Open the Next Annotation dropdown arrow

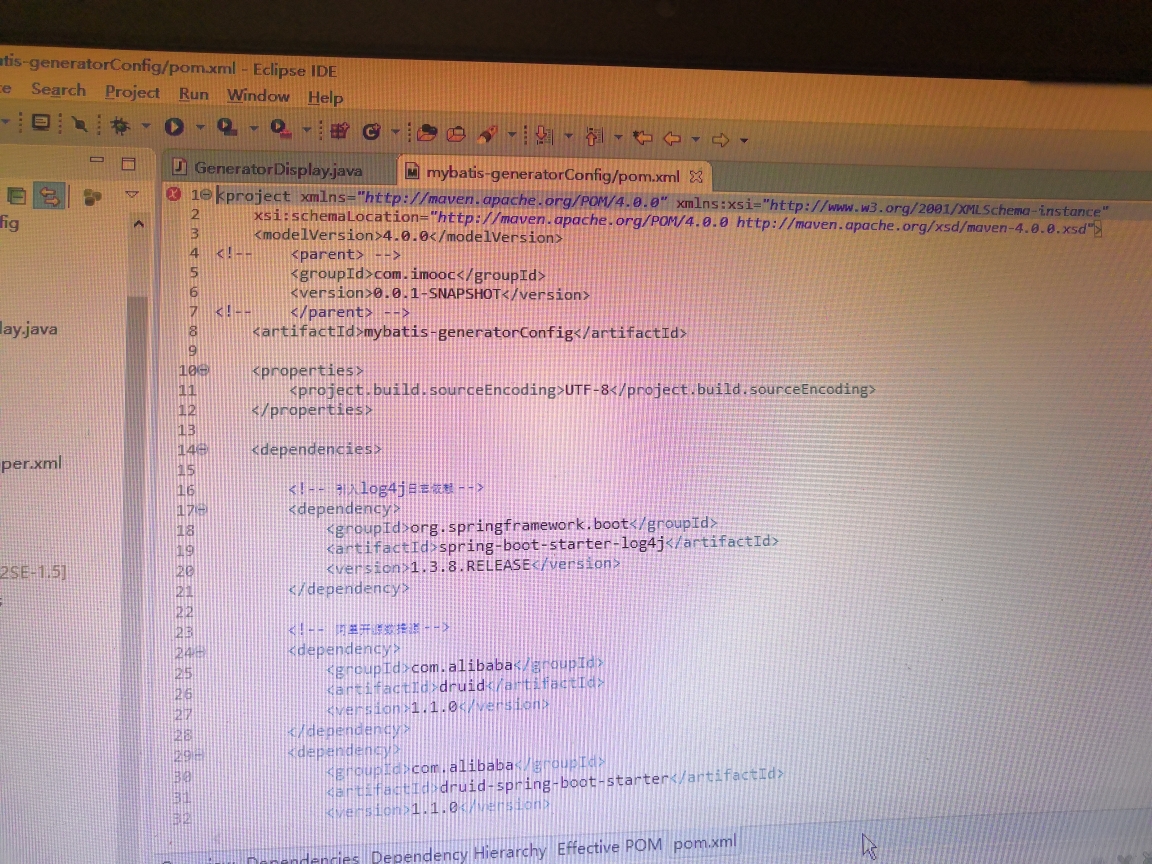coord(568,136)
